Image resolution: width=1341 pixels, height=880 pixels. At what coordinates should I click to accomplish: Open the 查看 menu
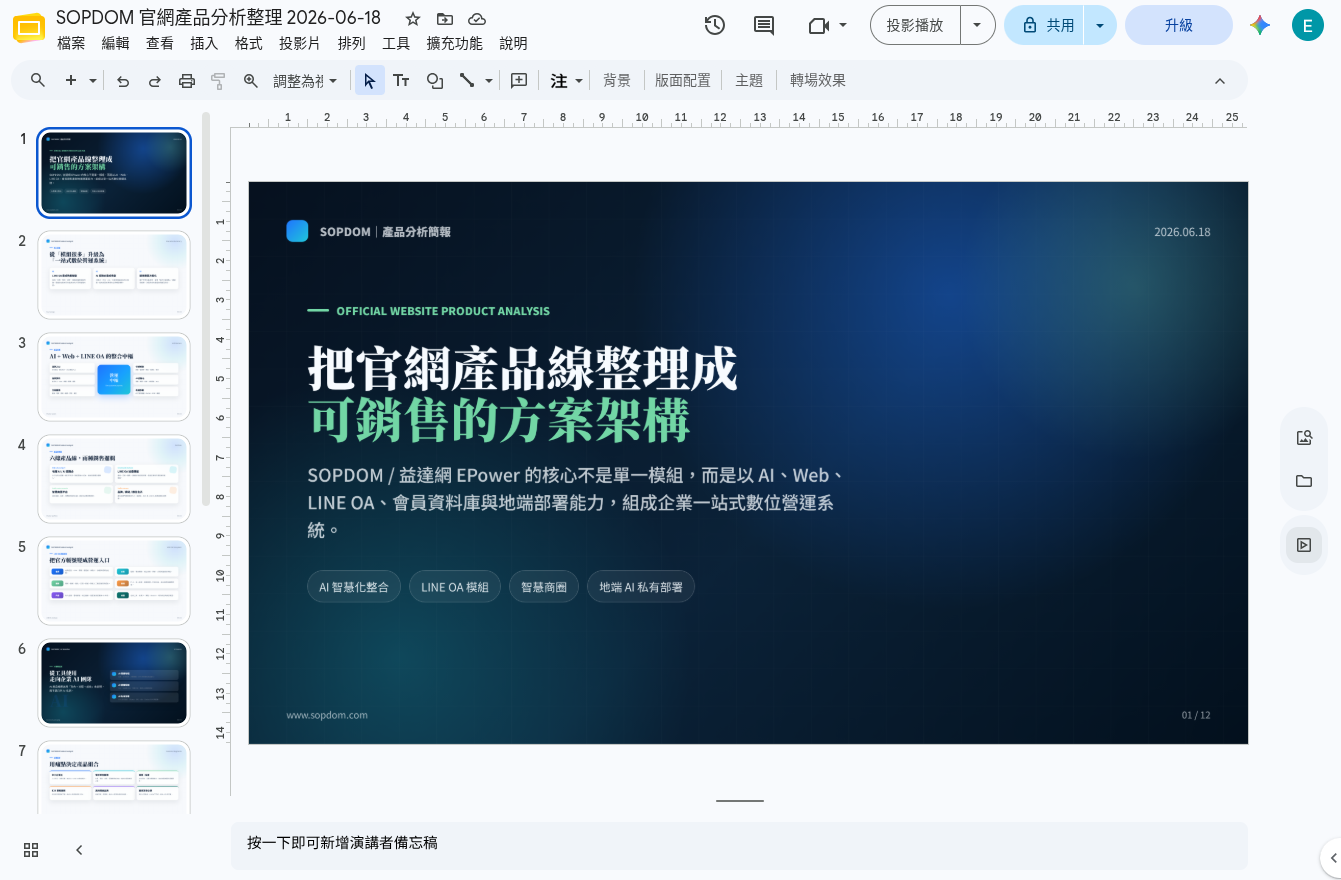click(160, 43)
